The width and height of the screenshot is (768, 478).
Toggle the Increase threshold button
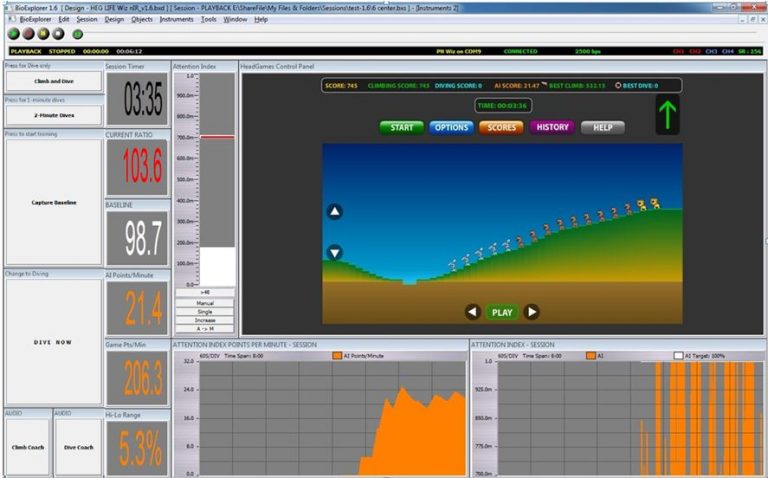point(205,320)
